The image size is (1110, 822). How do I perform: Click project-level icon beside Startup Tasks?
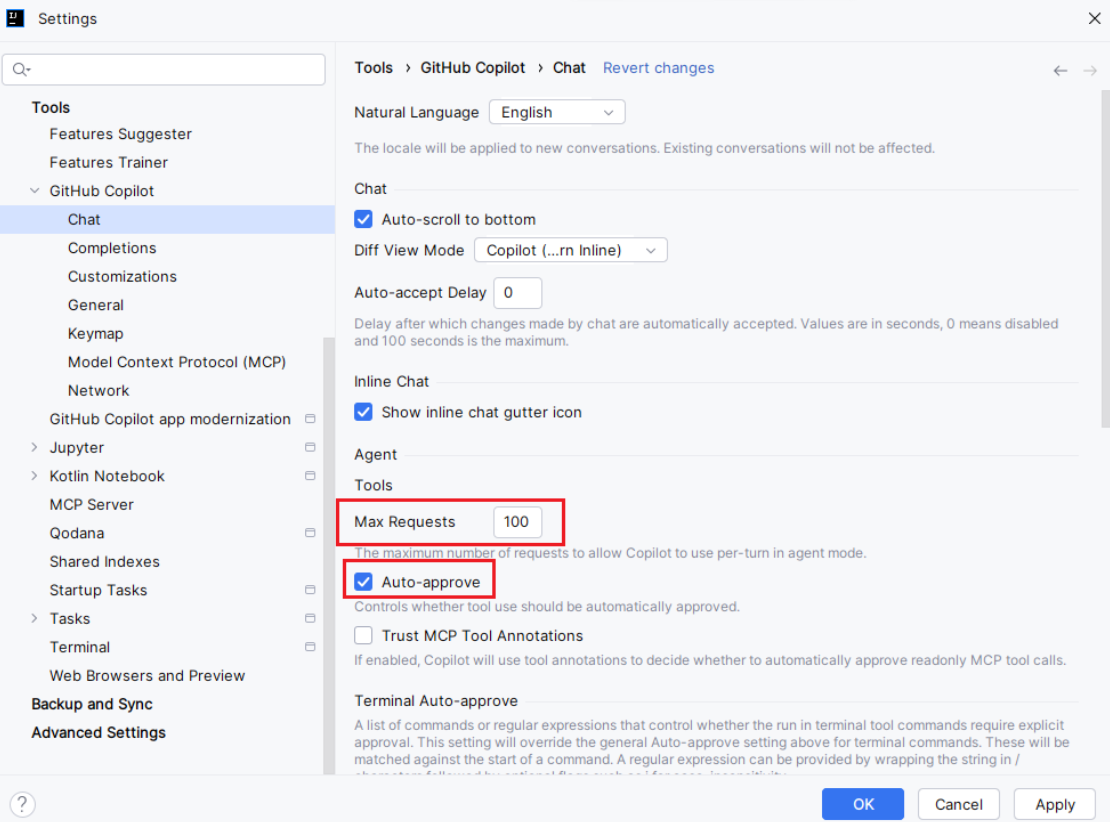(x=310, y=590)
